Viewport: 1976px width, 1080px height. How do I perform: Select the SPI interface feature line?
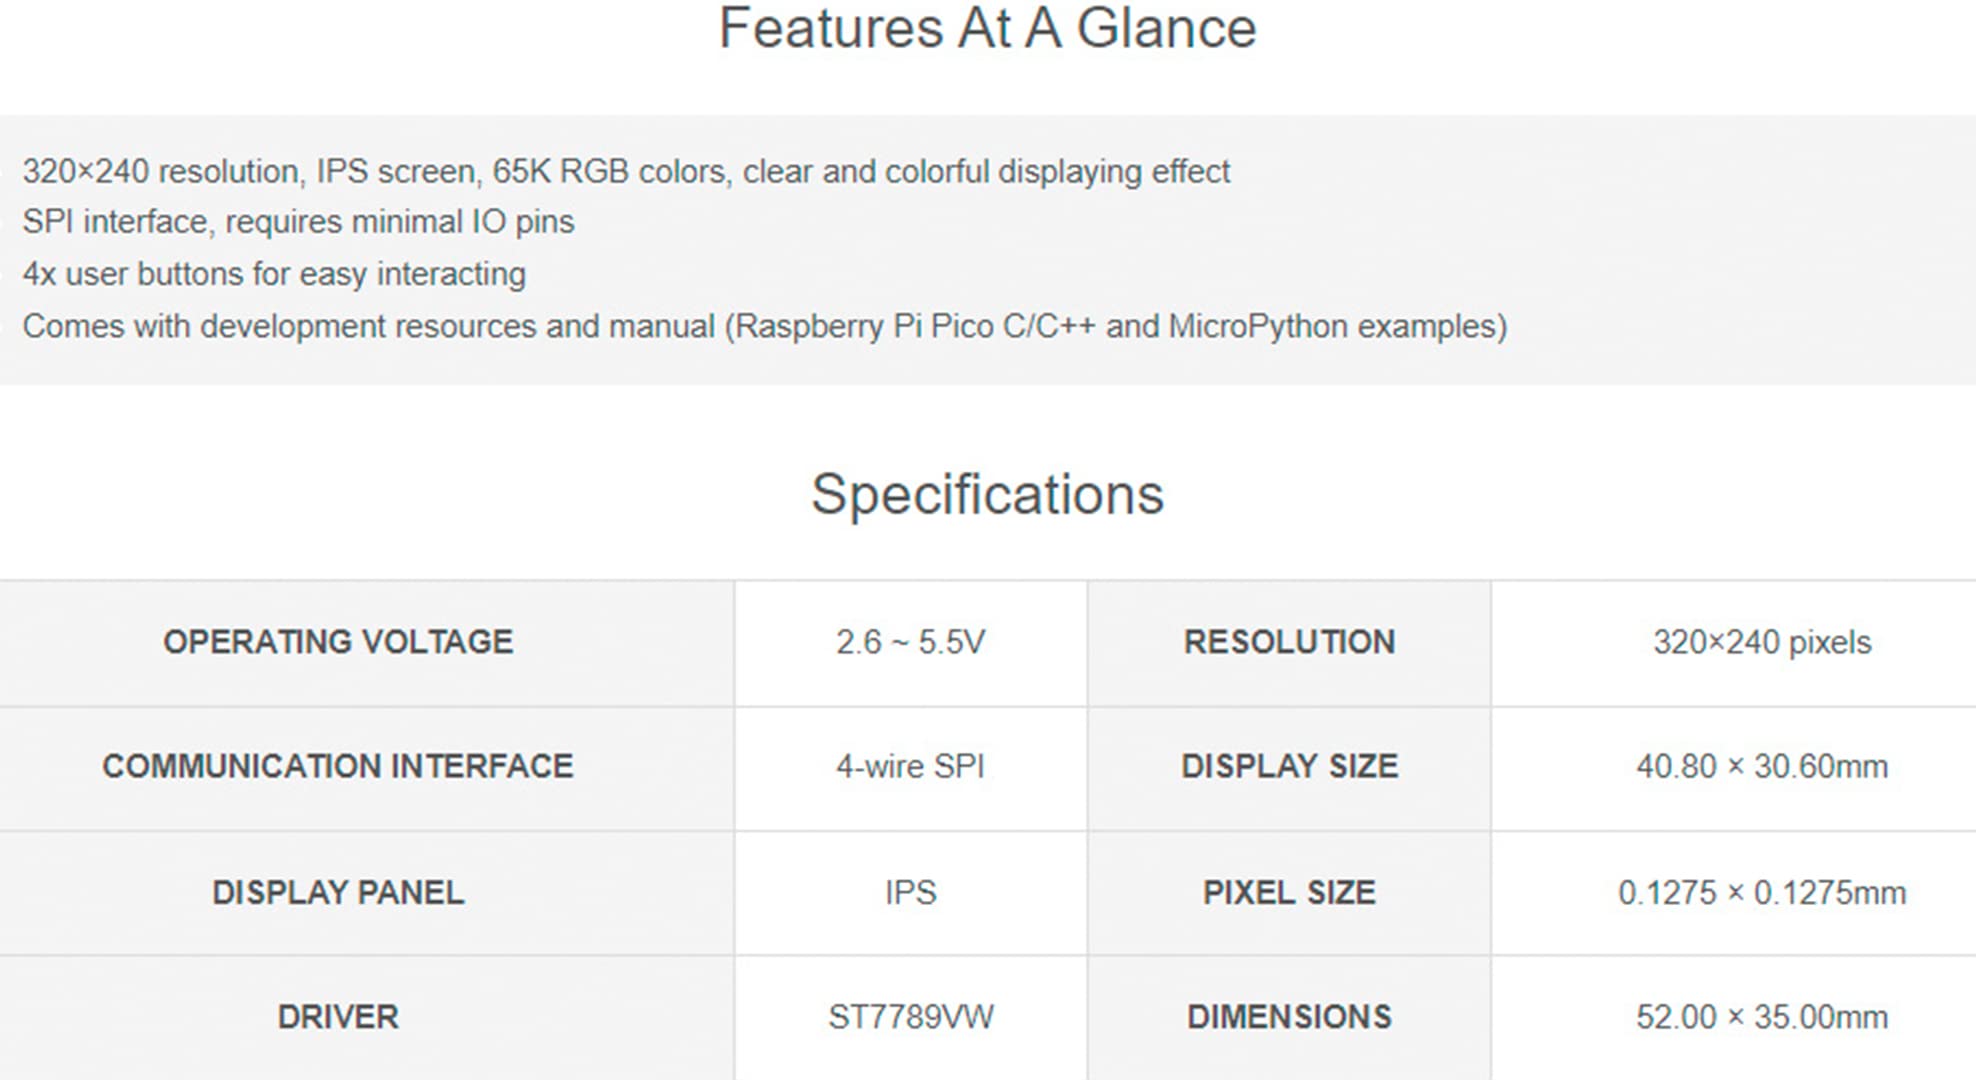click(x=298, y=222)
